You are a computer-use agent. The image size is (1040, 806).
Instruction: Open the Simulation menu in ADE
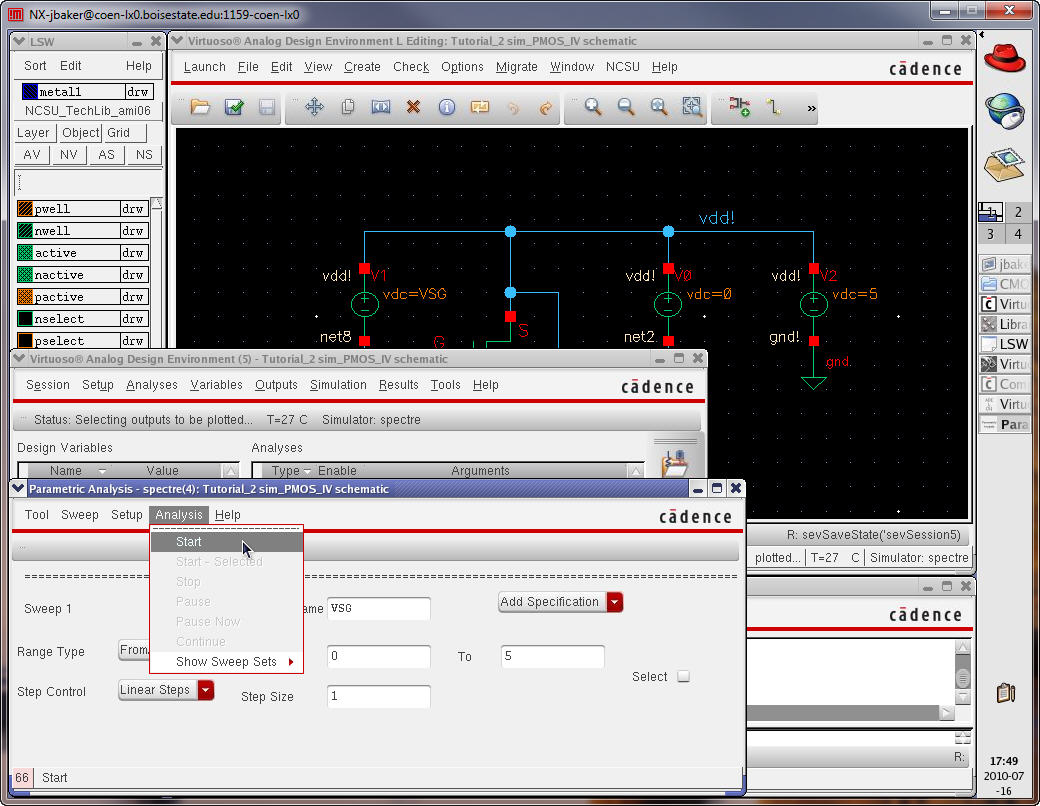point(338,385)
